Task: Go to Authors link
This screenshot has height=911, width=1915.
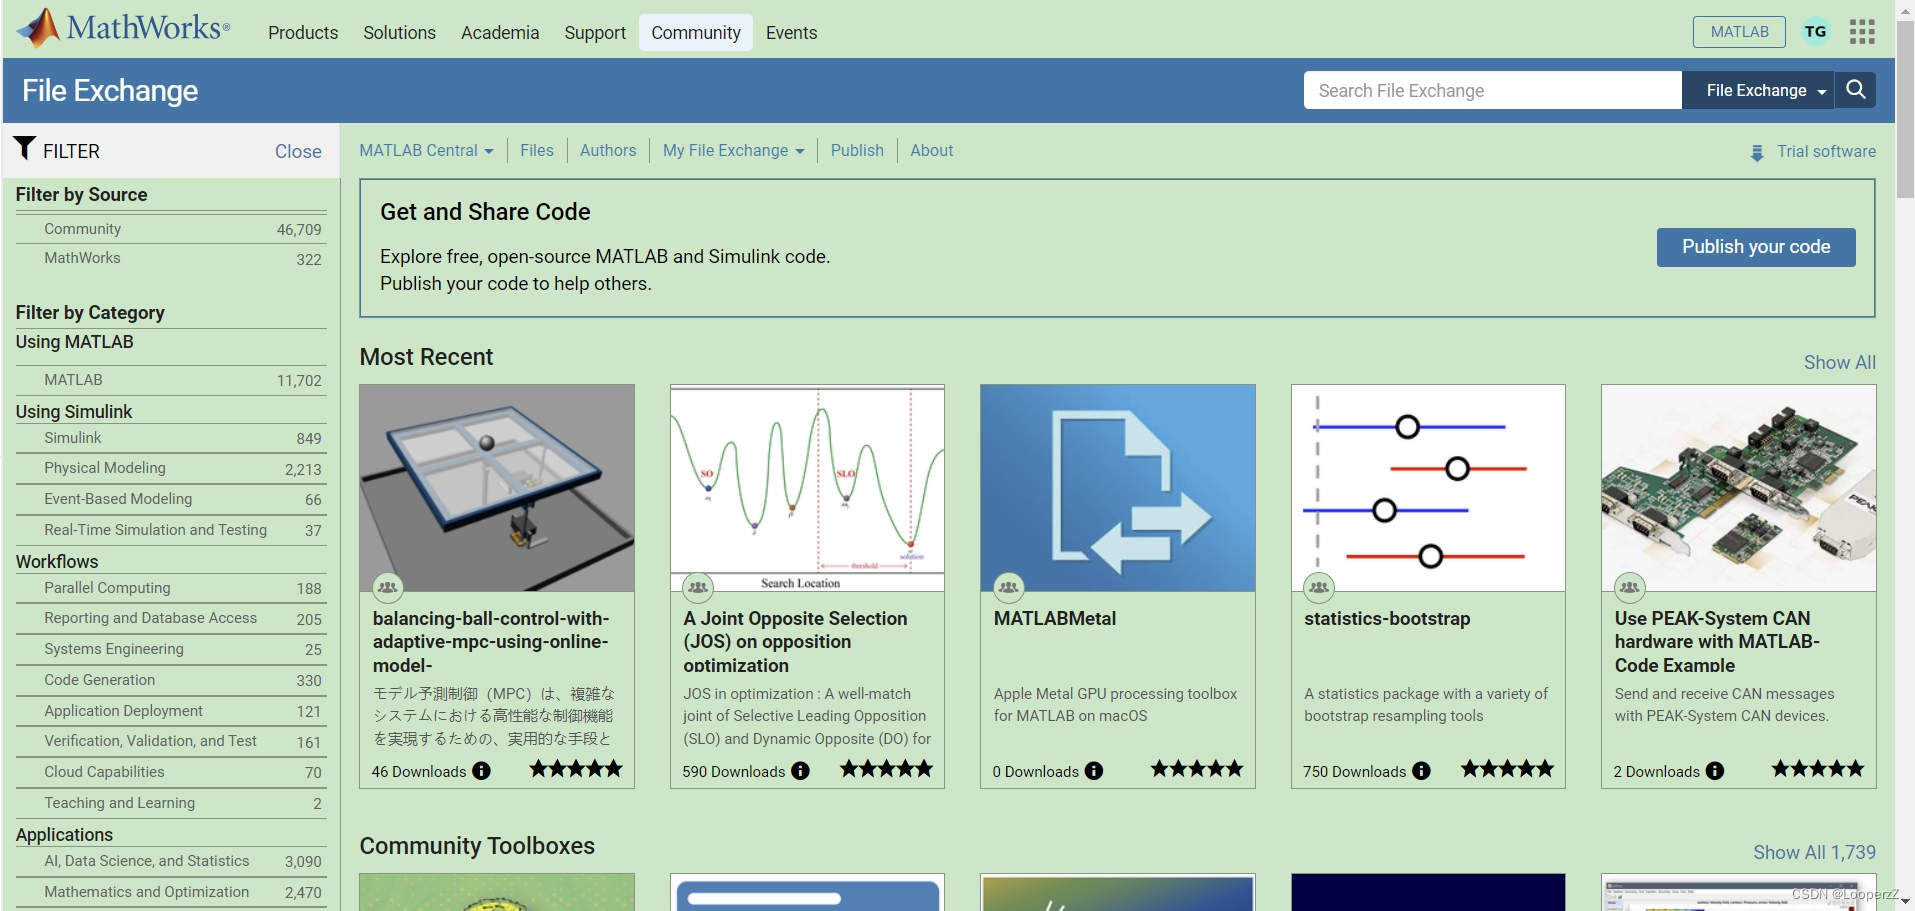Action: [608, 151]
